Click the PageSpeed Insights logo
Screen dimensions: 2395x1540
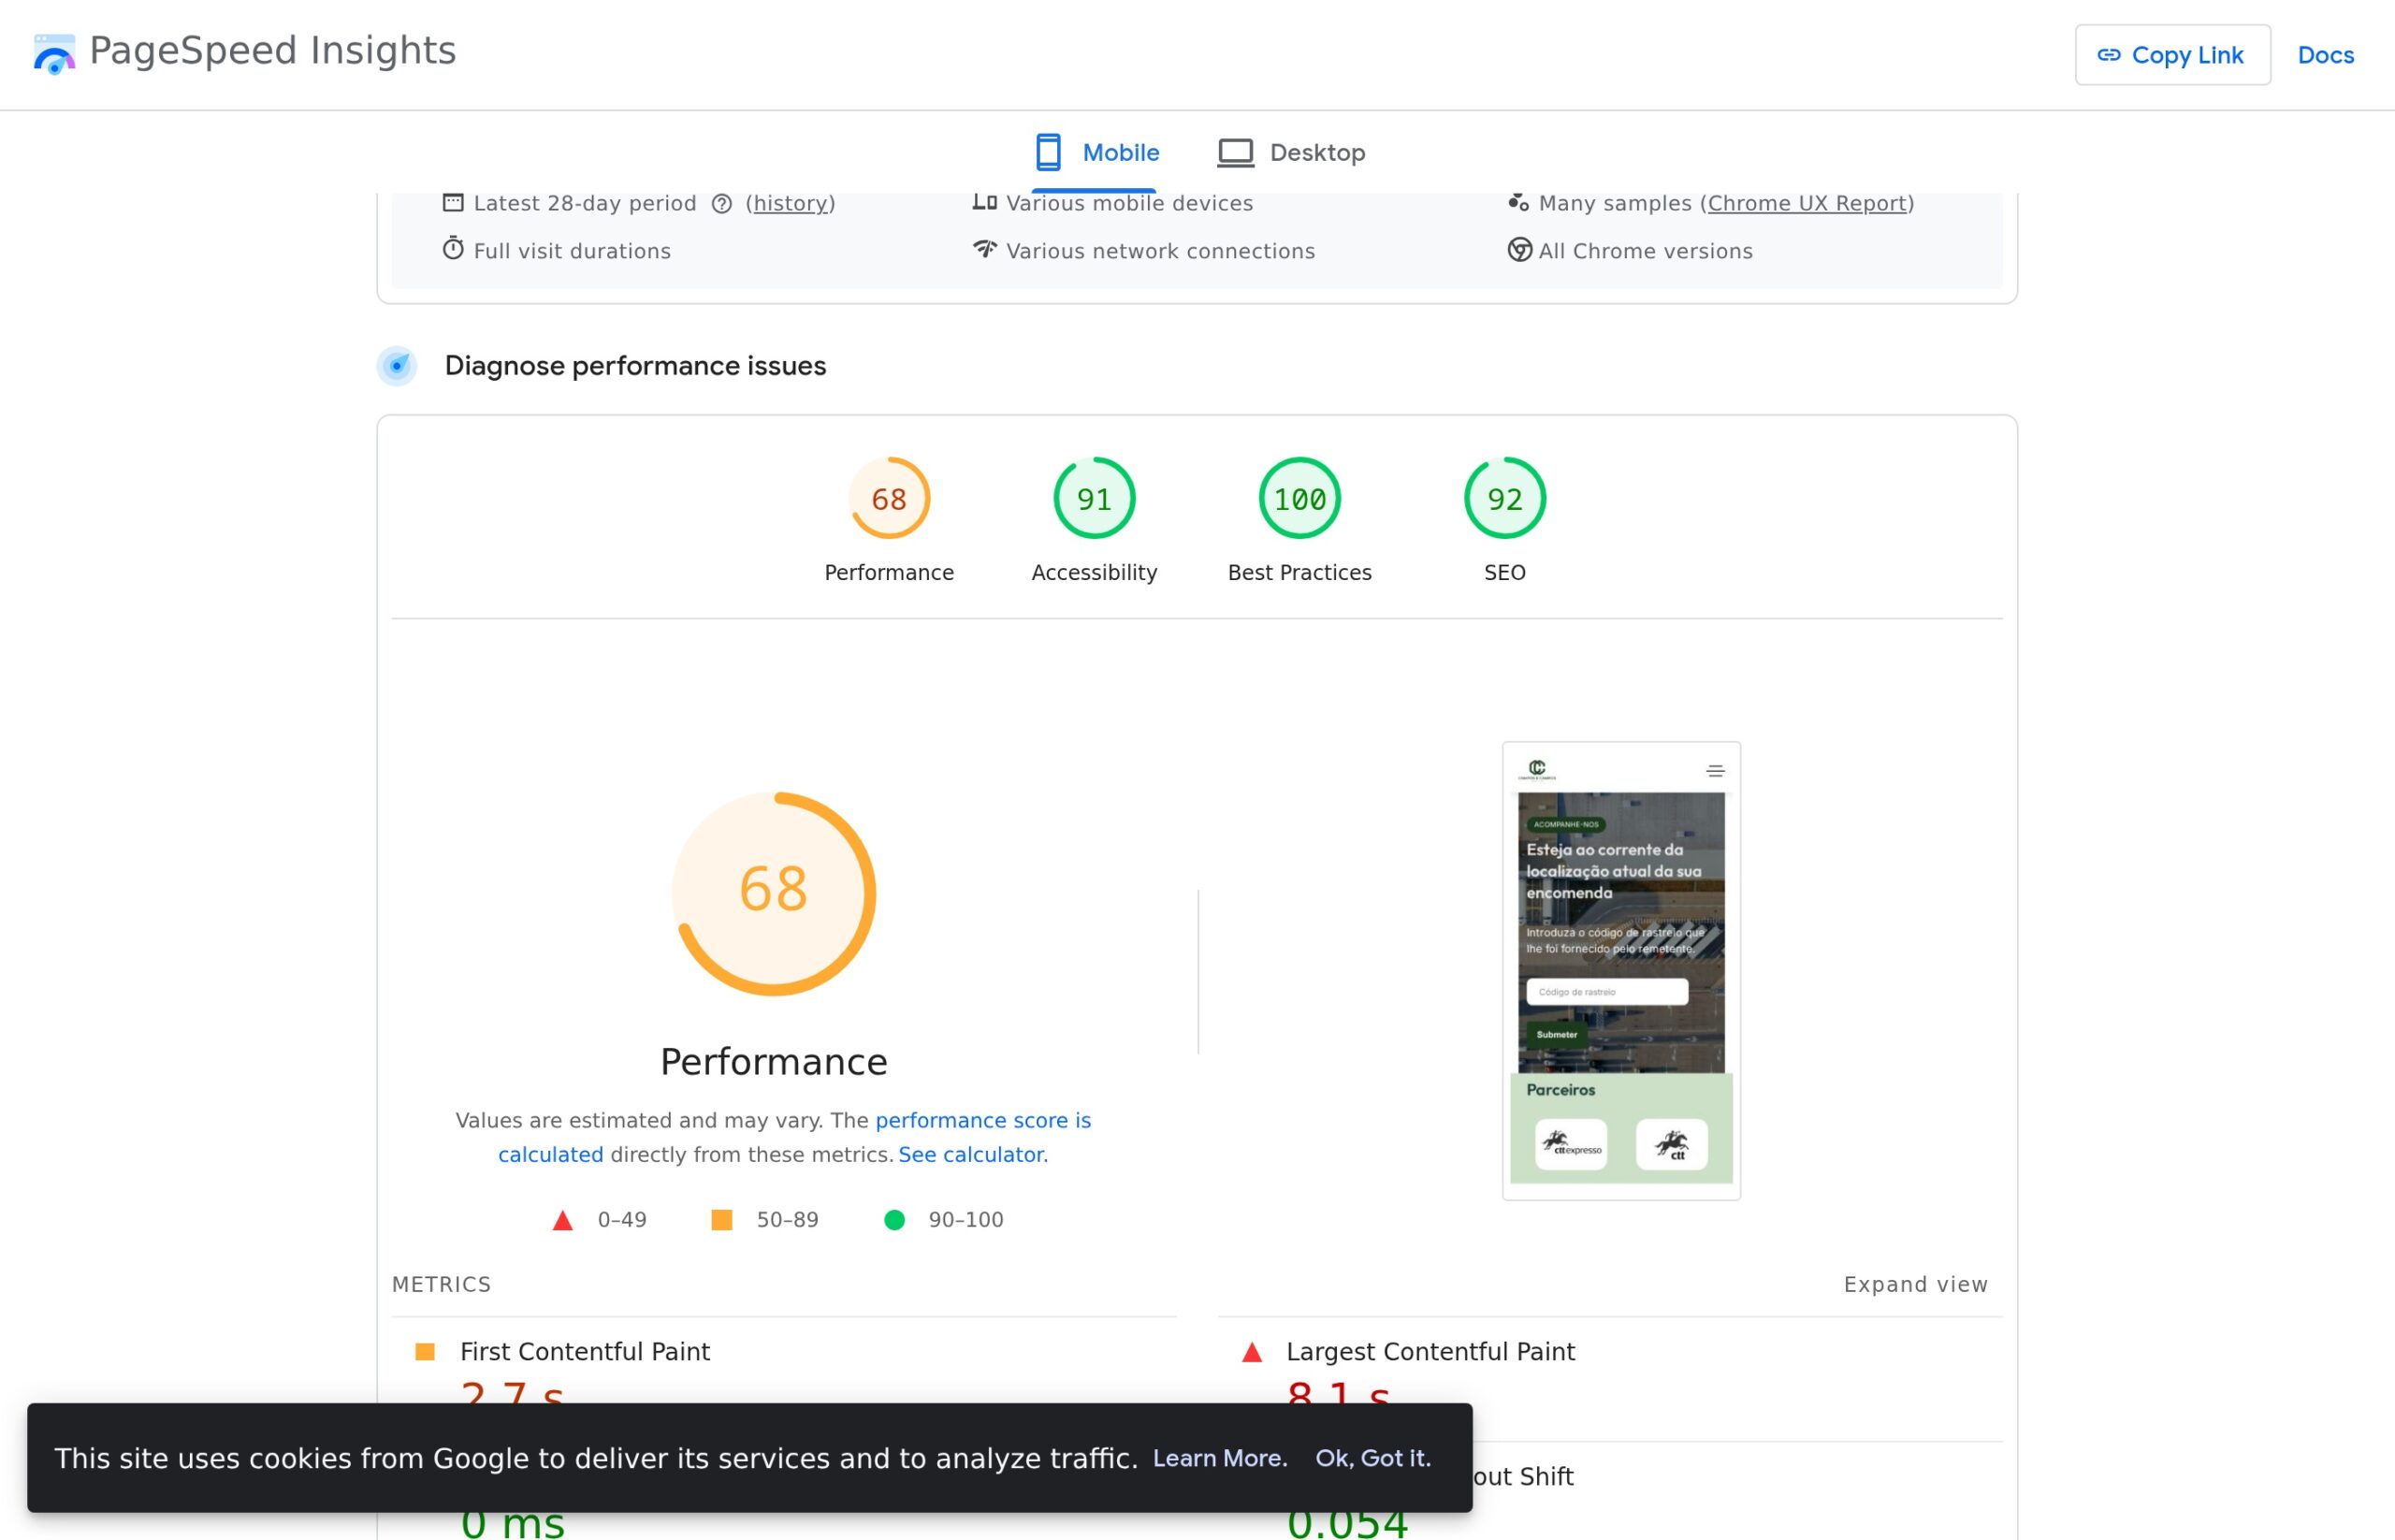(53, 54)
